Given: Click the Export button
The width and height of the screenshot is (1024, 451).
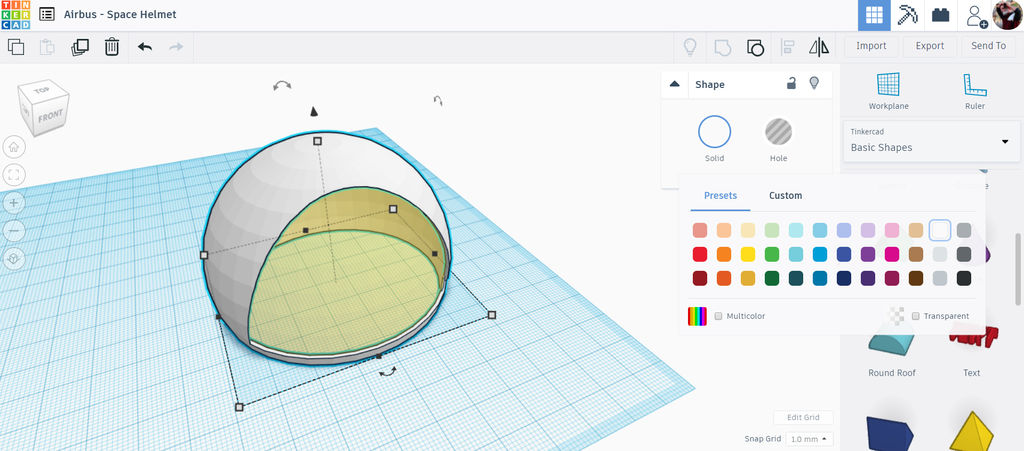Looking at the screenshot, I should pos(930,46).
